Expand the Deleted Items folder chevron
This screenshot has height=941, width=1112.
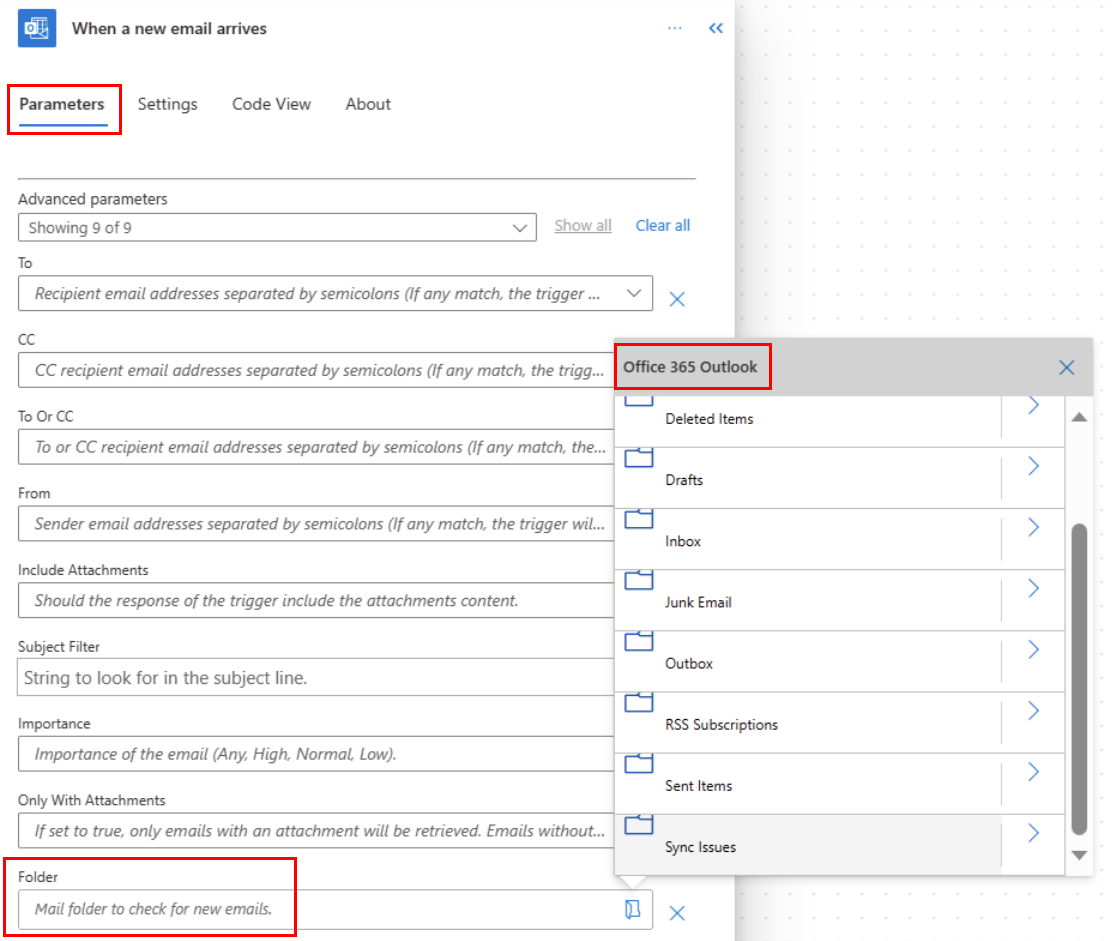[1033, 405]
